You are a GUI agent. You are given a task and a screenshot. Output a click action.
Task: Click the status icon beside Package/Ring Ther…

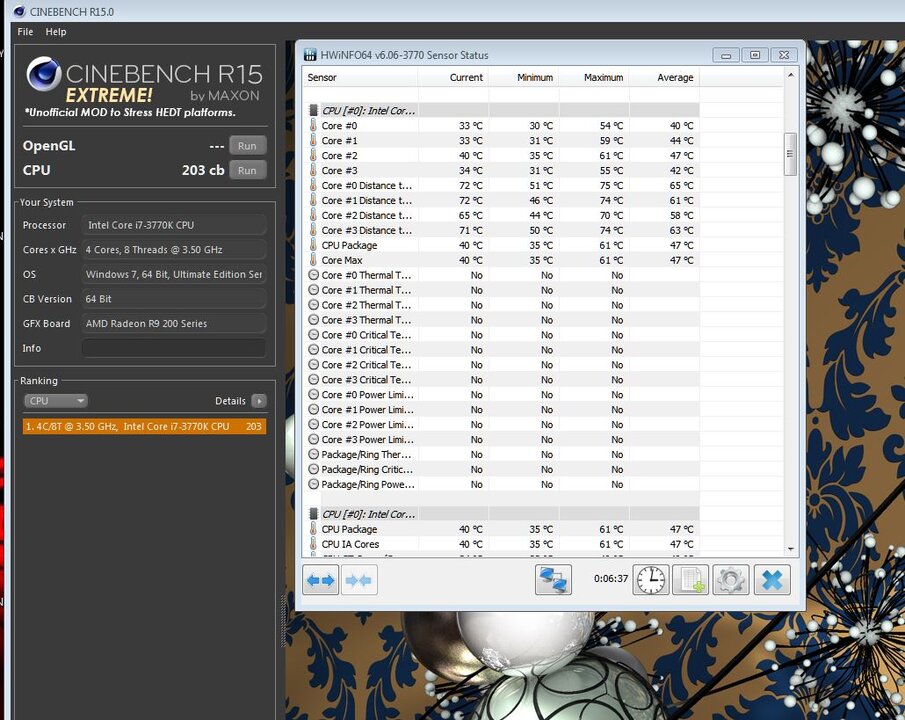313,454
